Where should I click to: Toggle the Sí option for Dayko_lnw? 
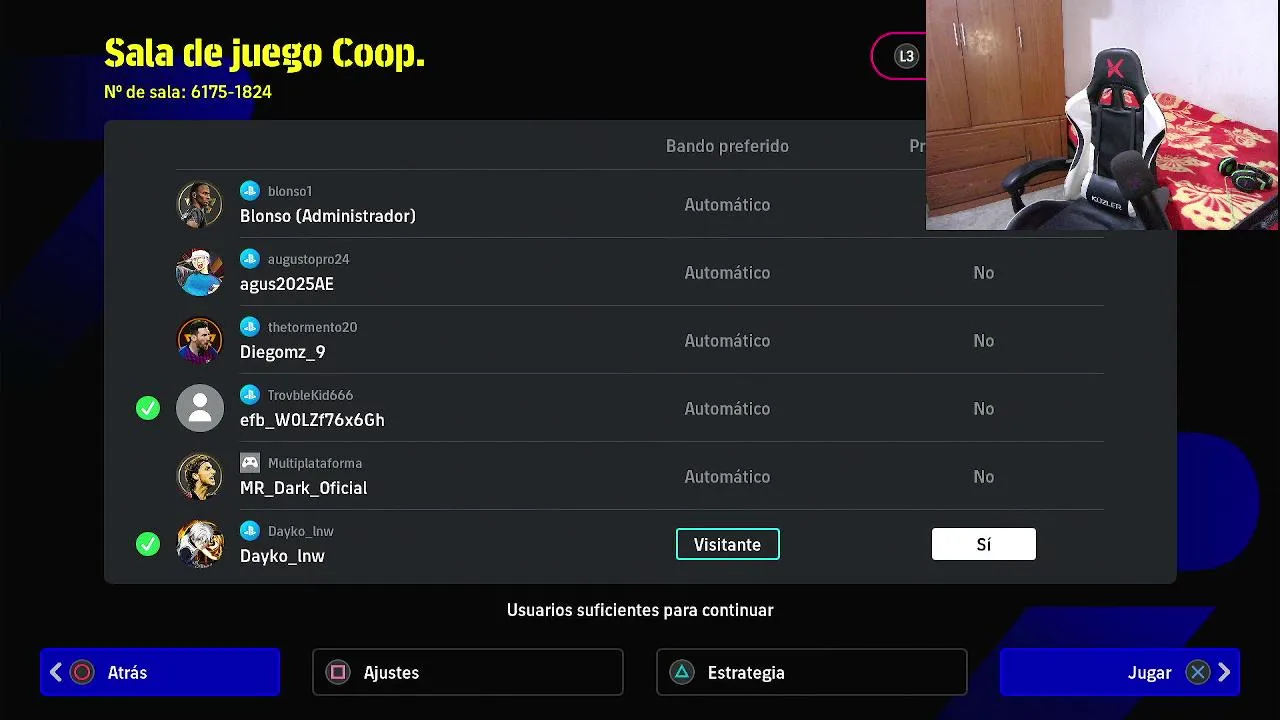coord(984,544)
